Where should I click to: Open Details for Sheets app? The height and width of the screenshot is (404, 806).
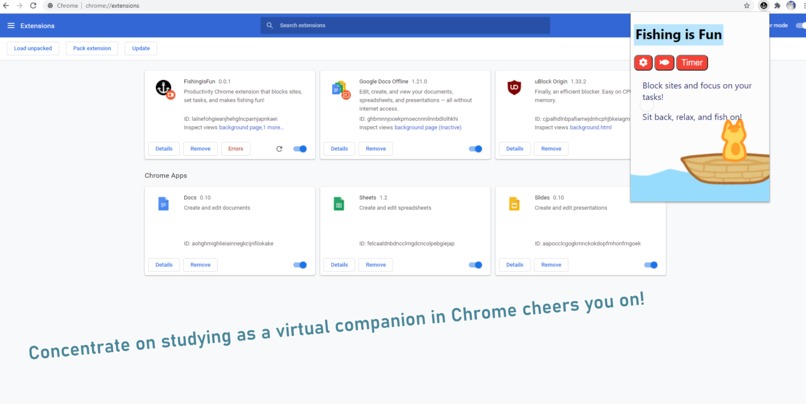tap(339, 265)
